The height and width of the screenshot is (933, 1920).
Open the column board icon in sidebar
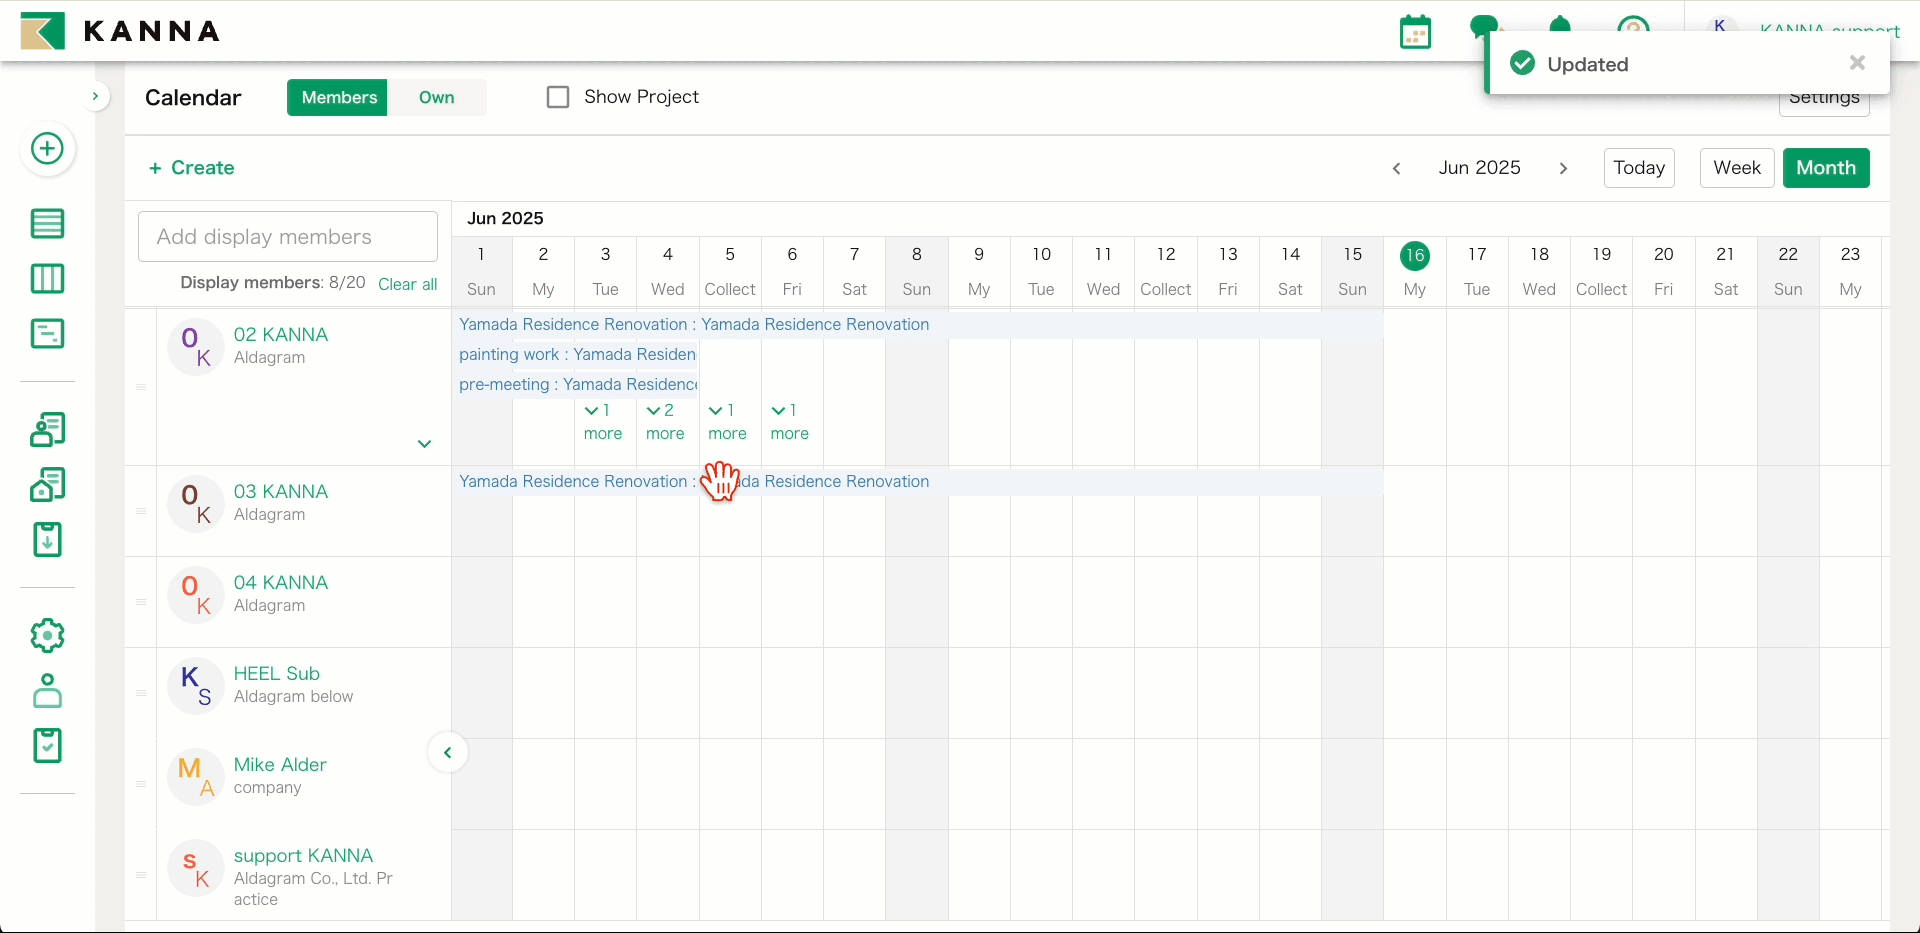47,279
